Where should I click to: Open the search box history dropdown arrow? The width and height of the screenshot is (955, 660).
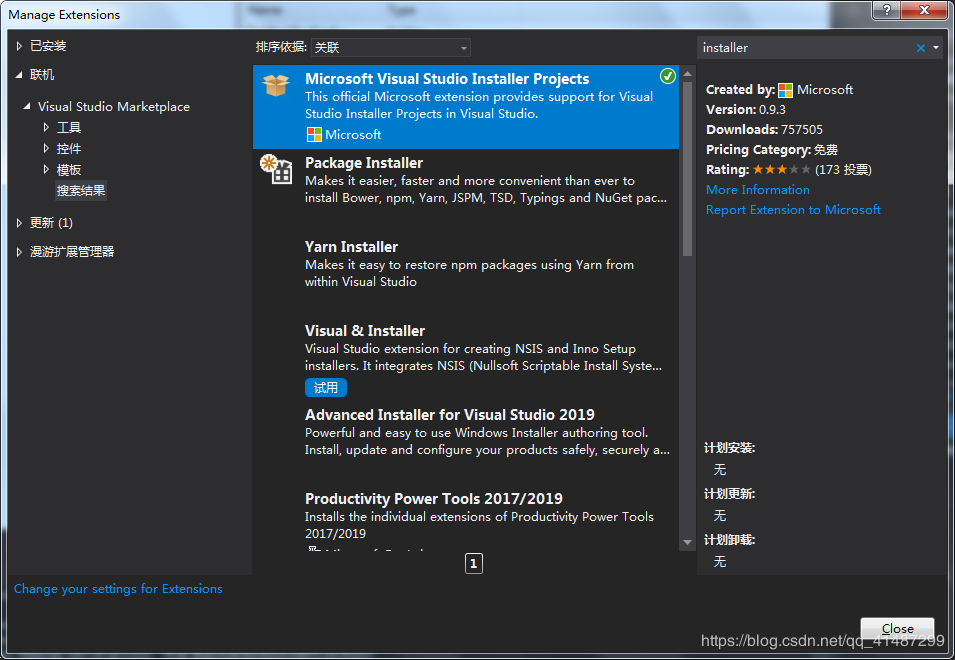click(x=936, y=47)
